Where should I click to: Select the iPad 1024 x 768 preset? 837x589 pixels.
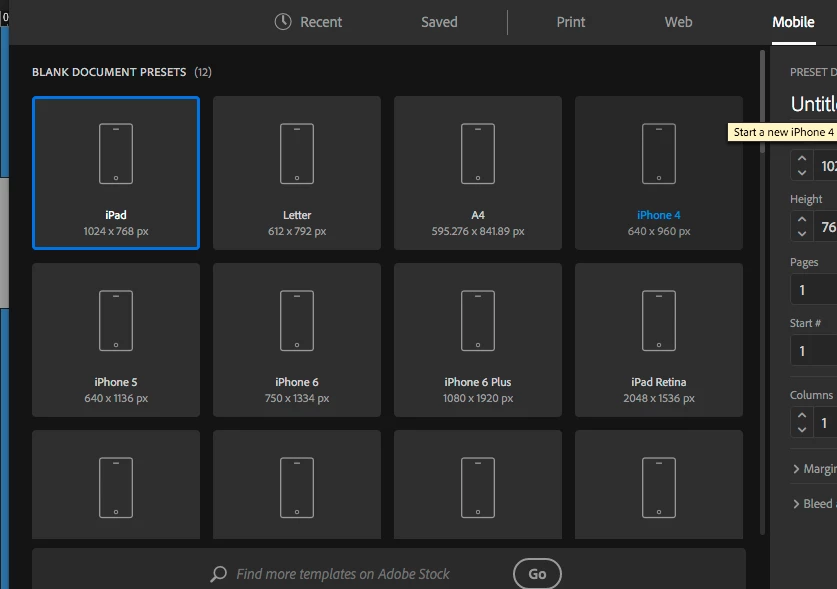tap(116, 173)
